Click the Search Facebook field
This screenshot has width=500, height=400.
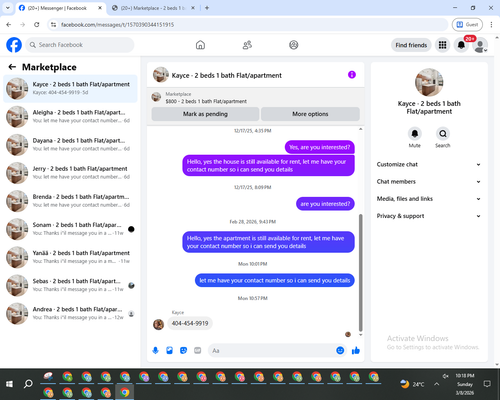(80, 45)
